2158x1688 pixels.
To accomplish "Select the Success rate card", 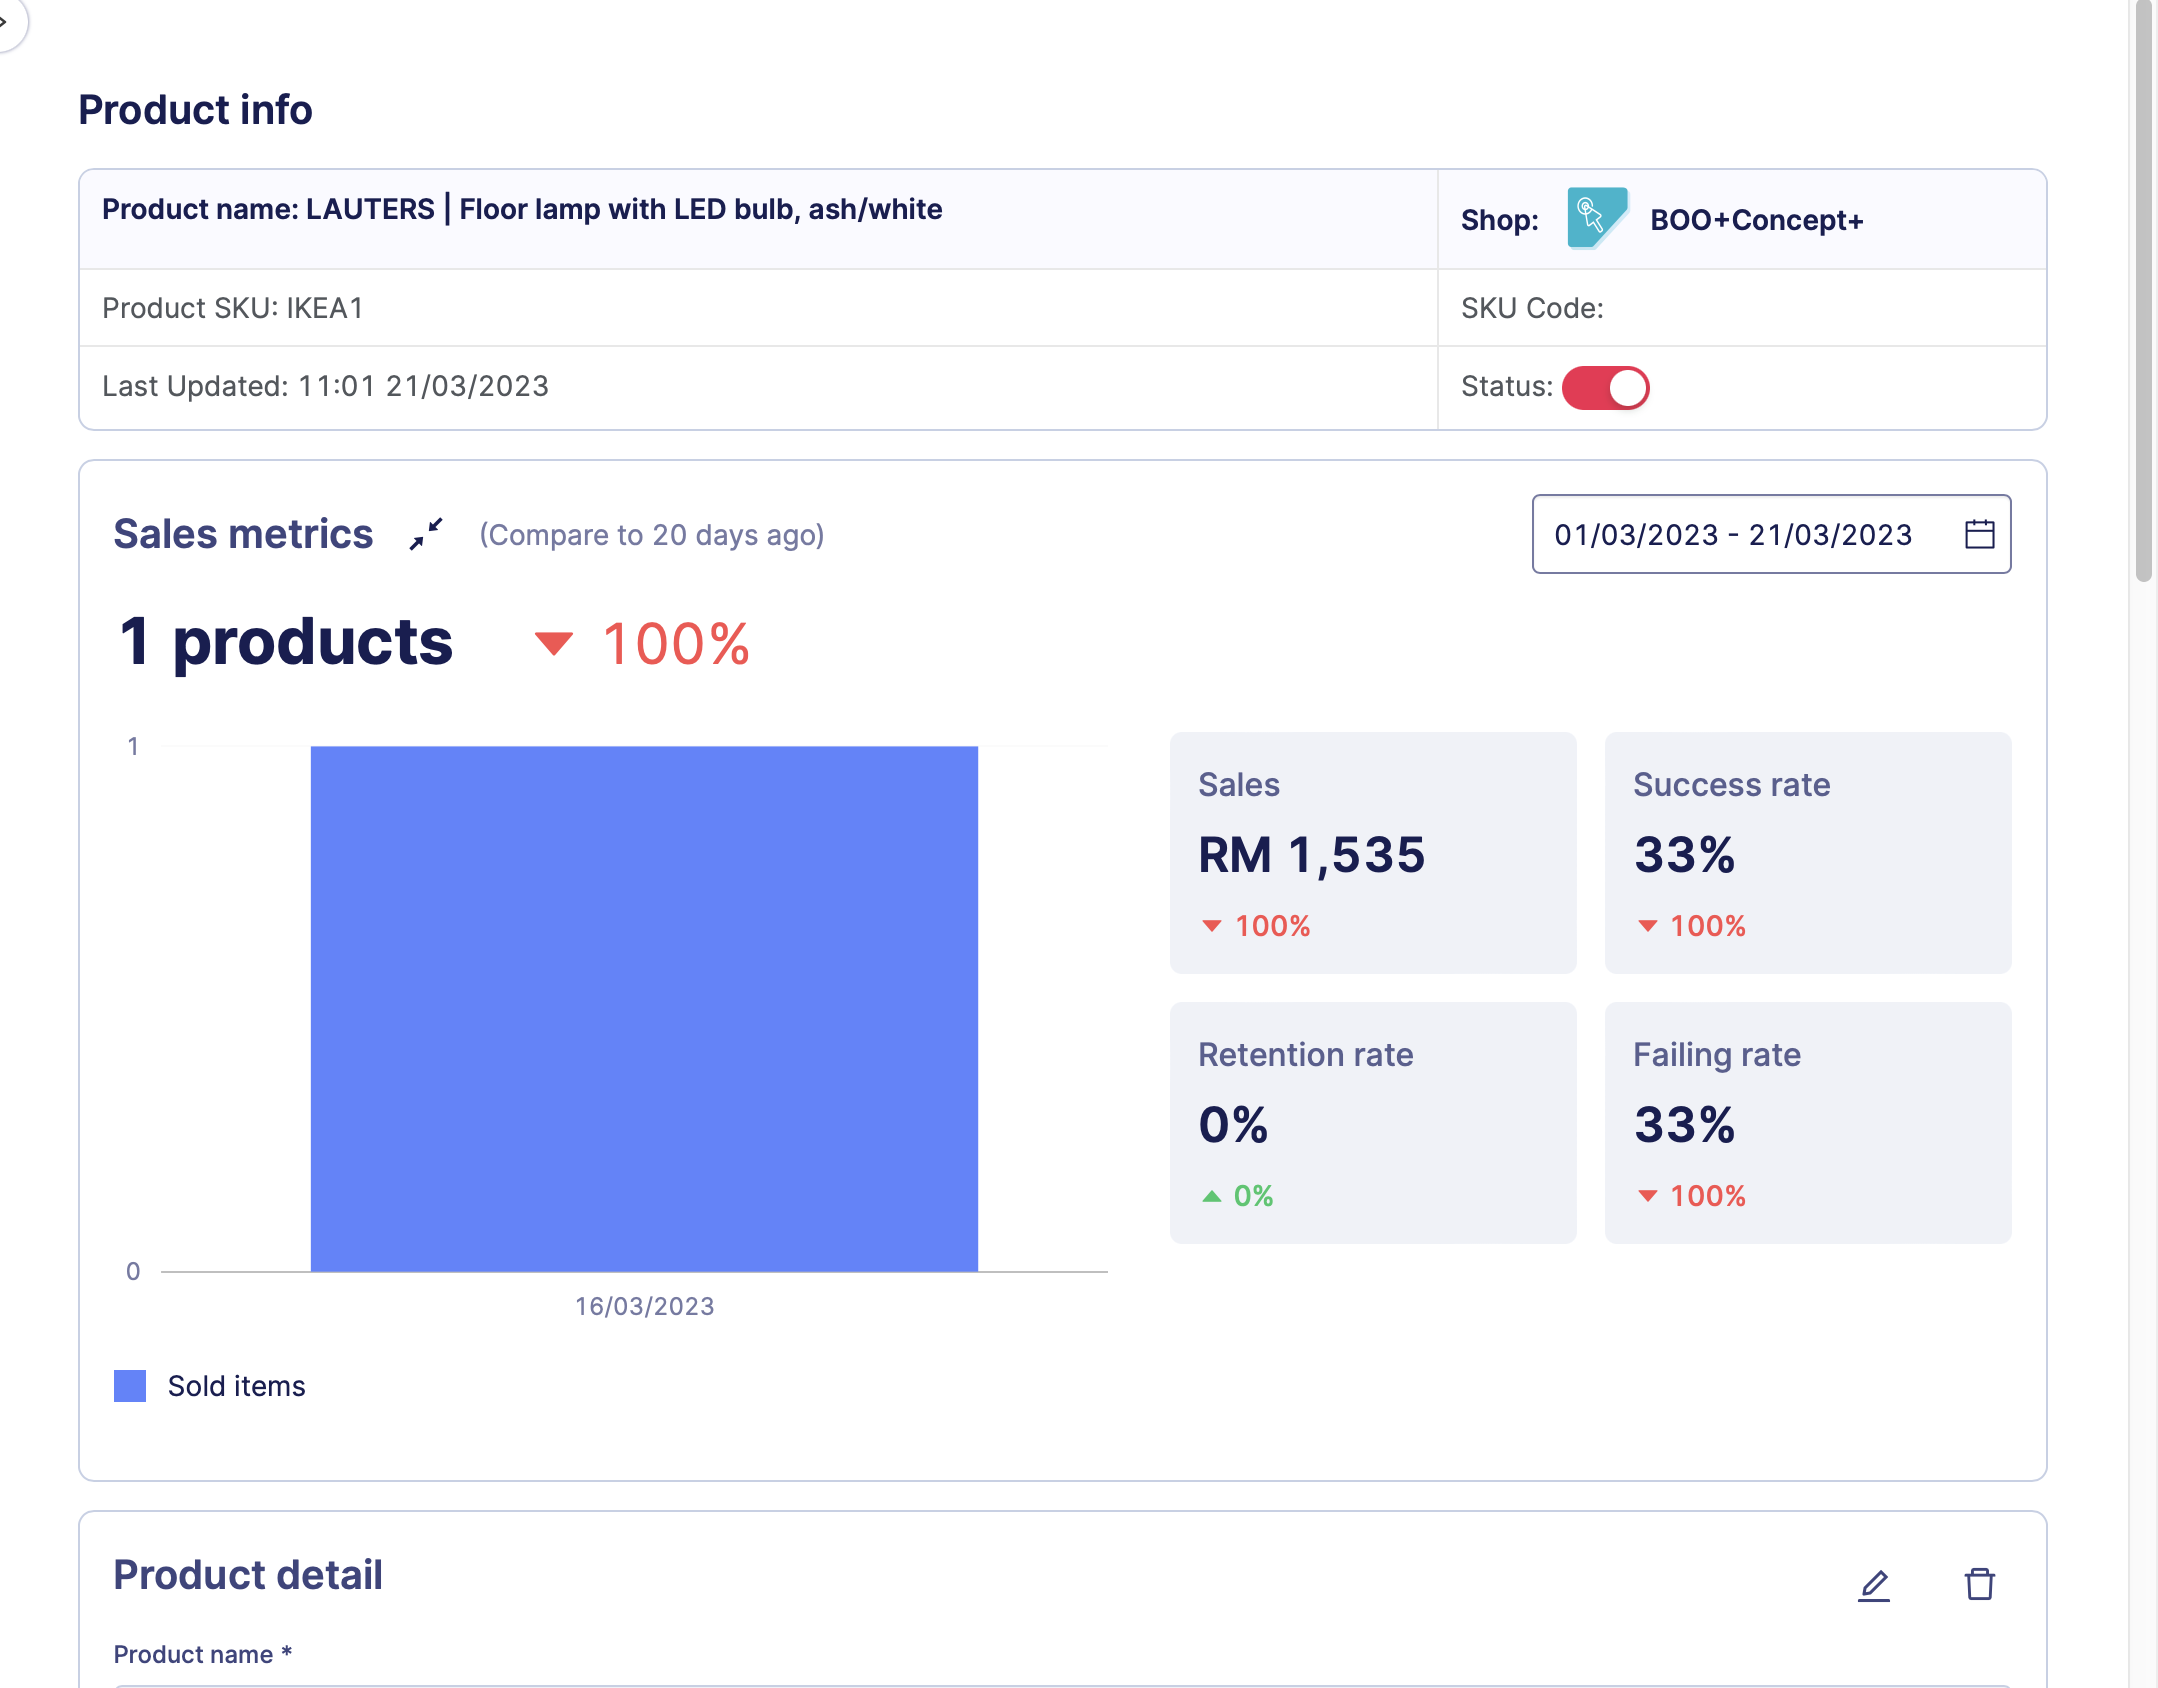I will pyautogui.click(x=1807, y=852).
